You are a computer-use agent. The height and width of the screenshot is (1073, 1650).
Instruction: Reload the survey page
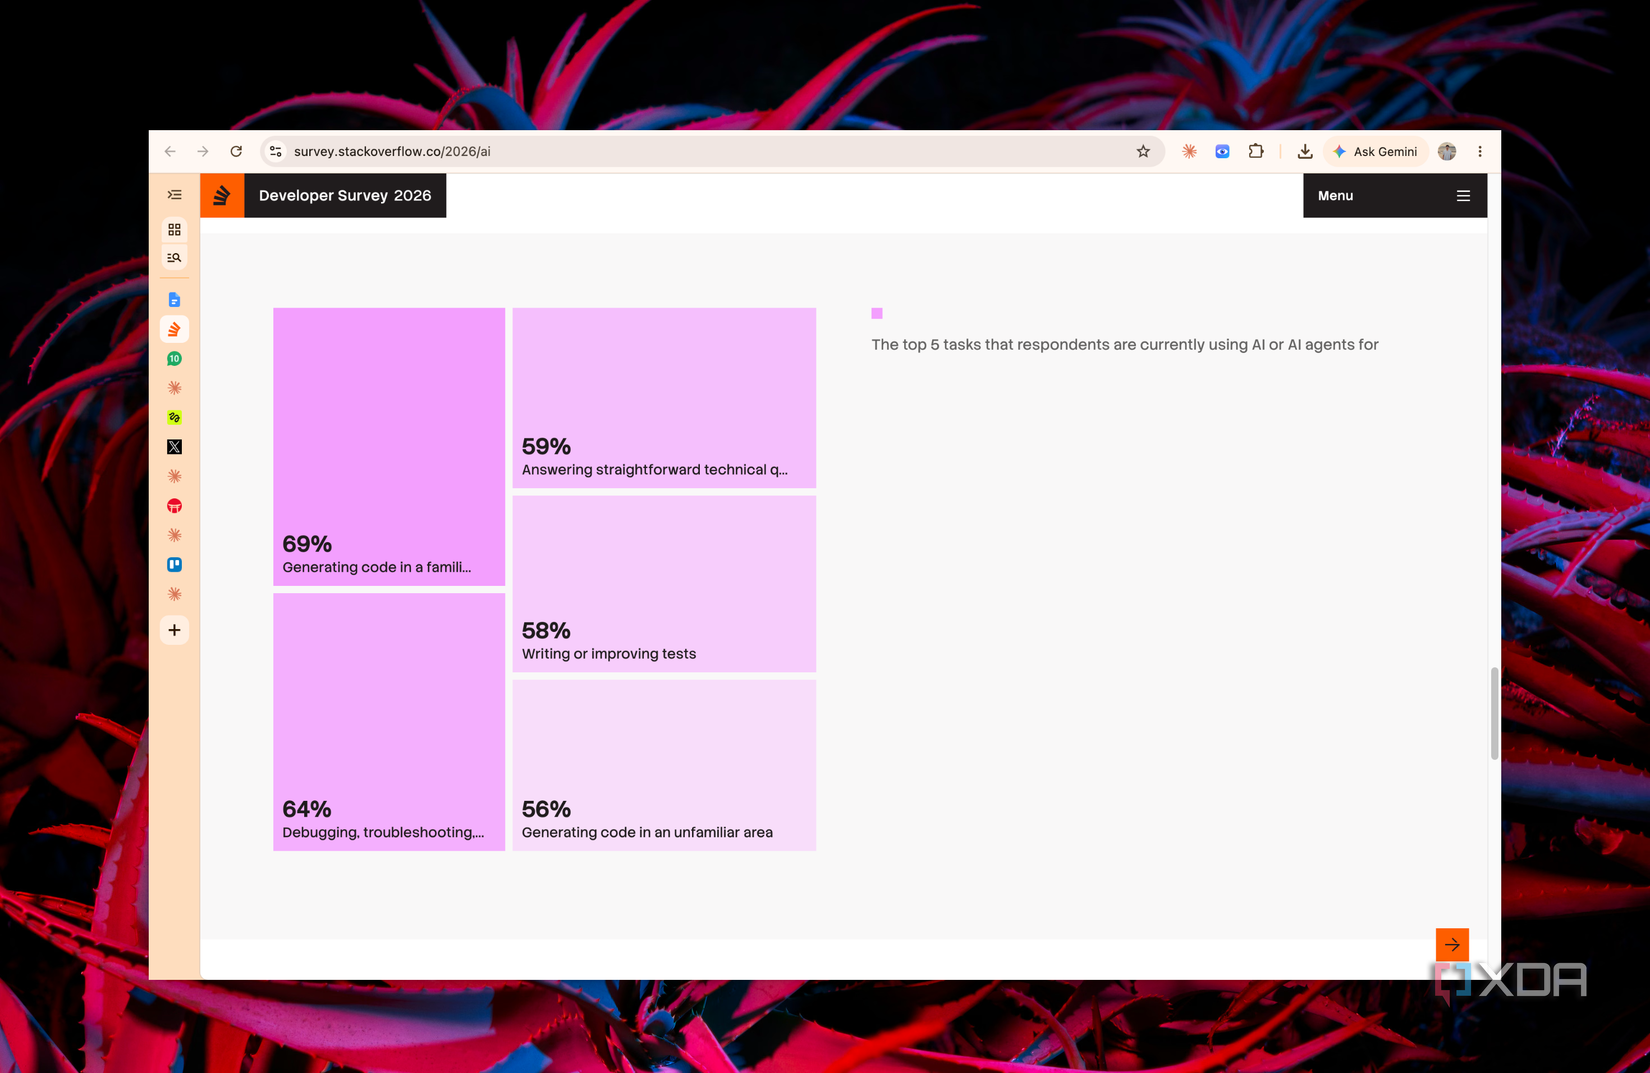point(236,152)
